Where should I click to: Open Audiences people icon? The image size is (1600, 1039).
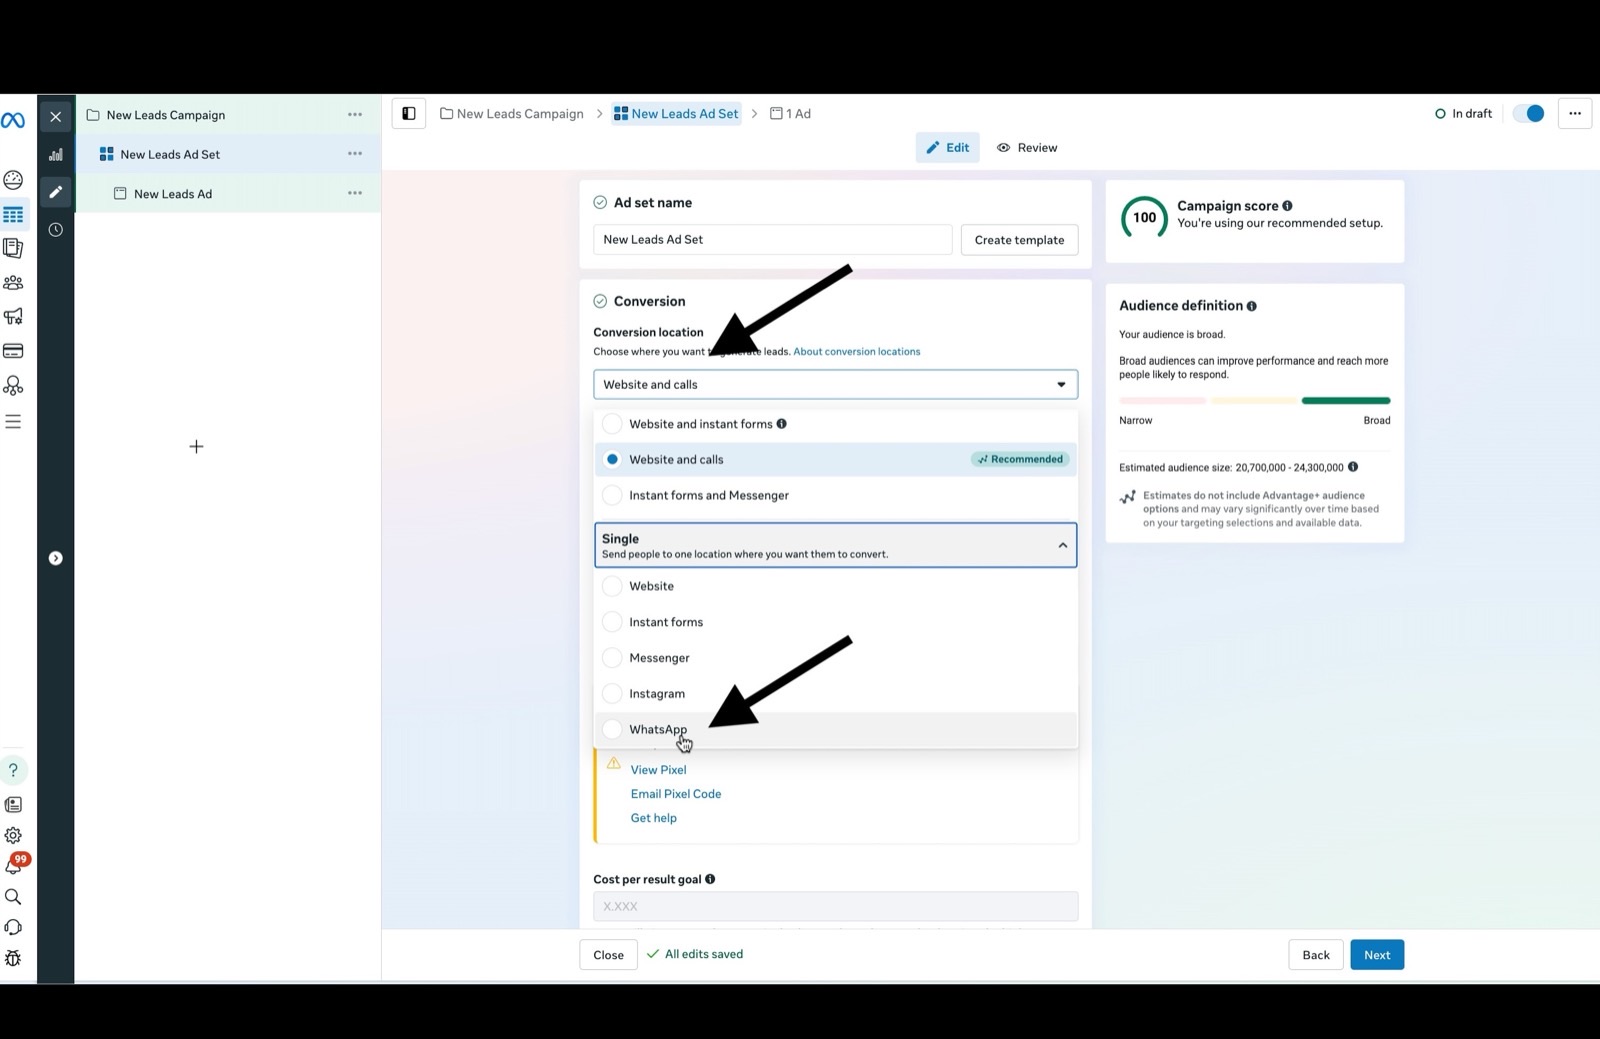13,283
